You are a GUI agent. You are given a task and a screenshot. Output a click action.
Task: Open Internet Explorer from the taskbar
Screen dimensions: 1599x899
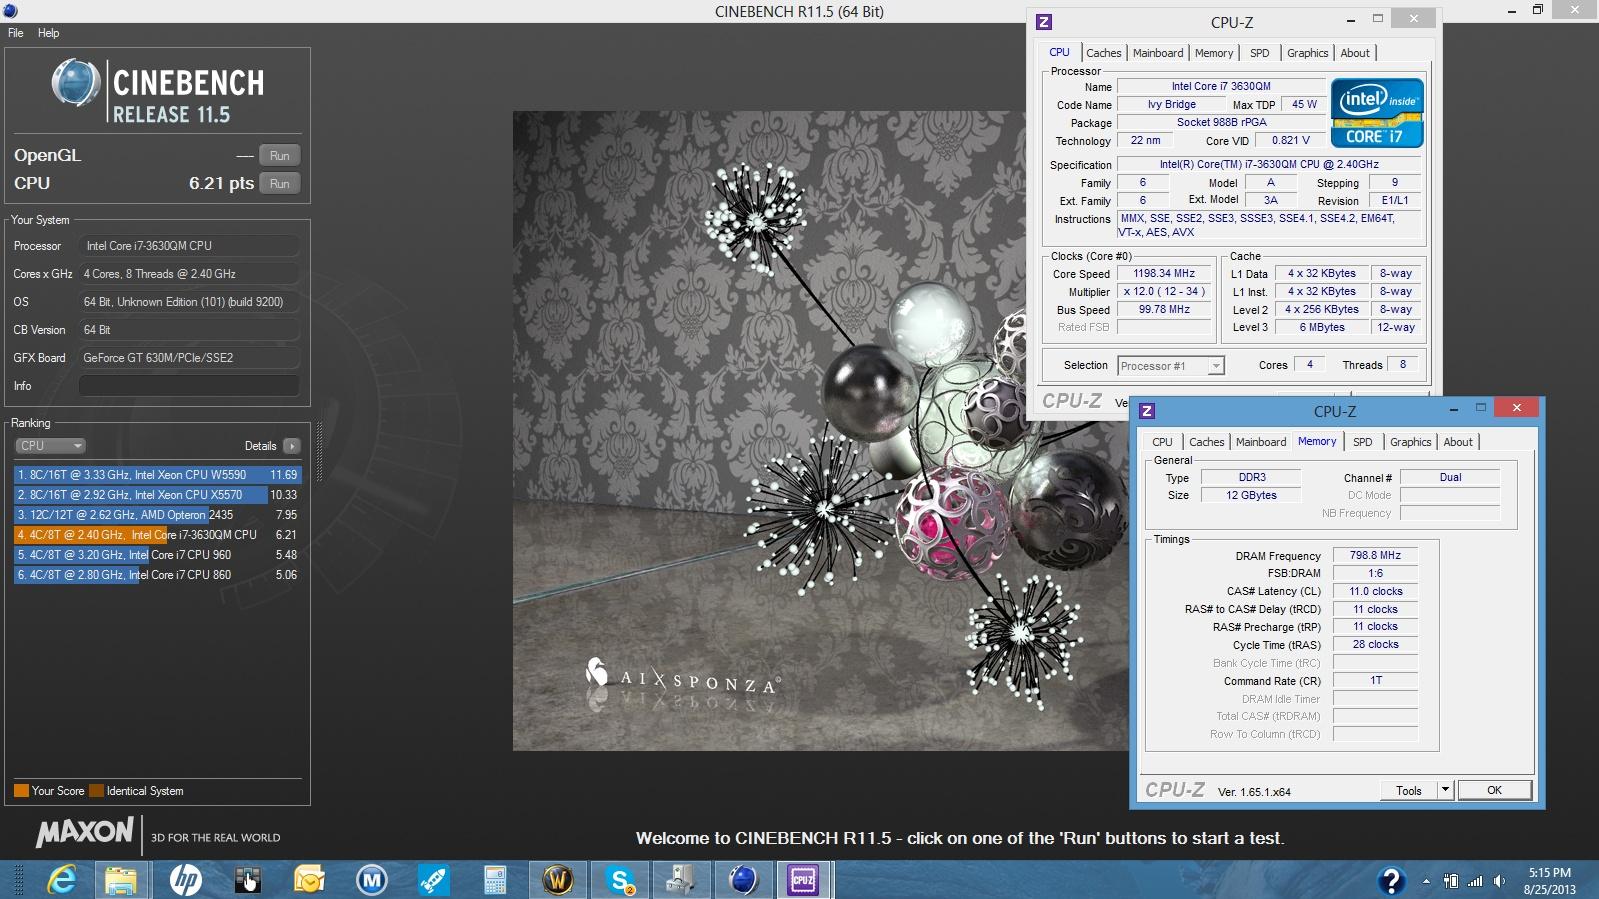point(62,880)
